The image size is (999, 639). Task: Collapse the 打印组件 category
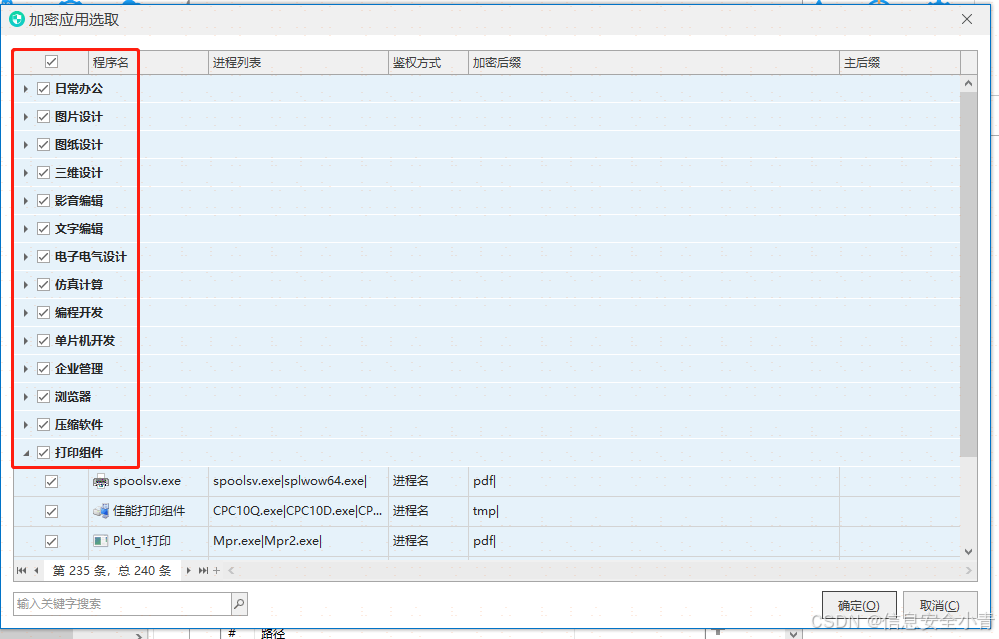pyautogui.click(x=25, y=453)
